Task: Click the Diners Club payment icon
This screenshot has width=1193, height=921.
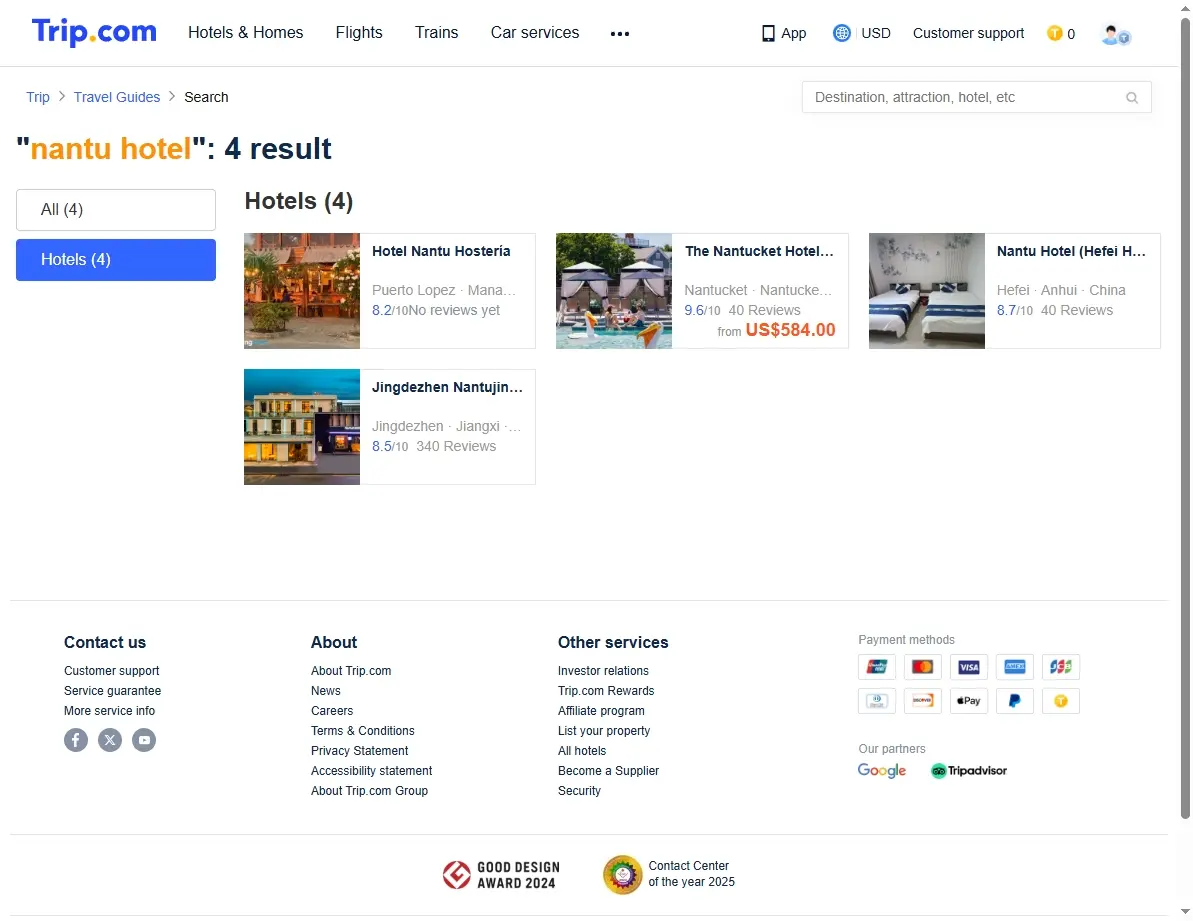Action: point(876,700)
